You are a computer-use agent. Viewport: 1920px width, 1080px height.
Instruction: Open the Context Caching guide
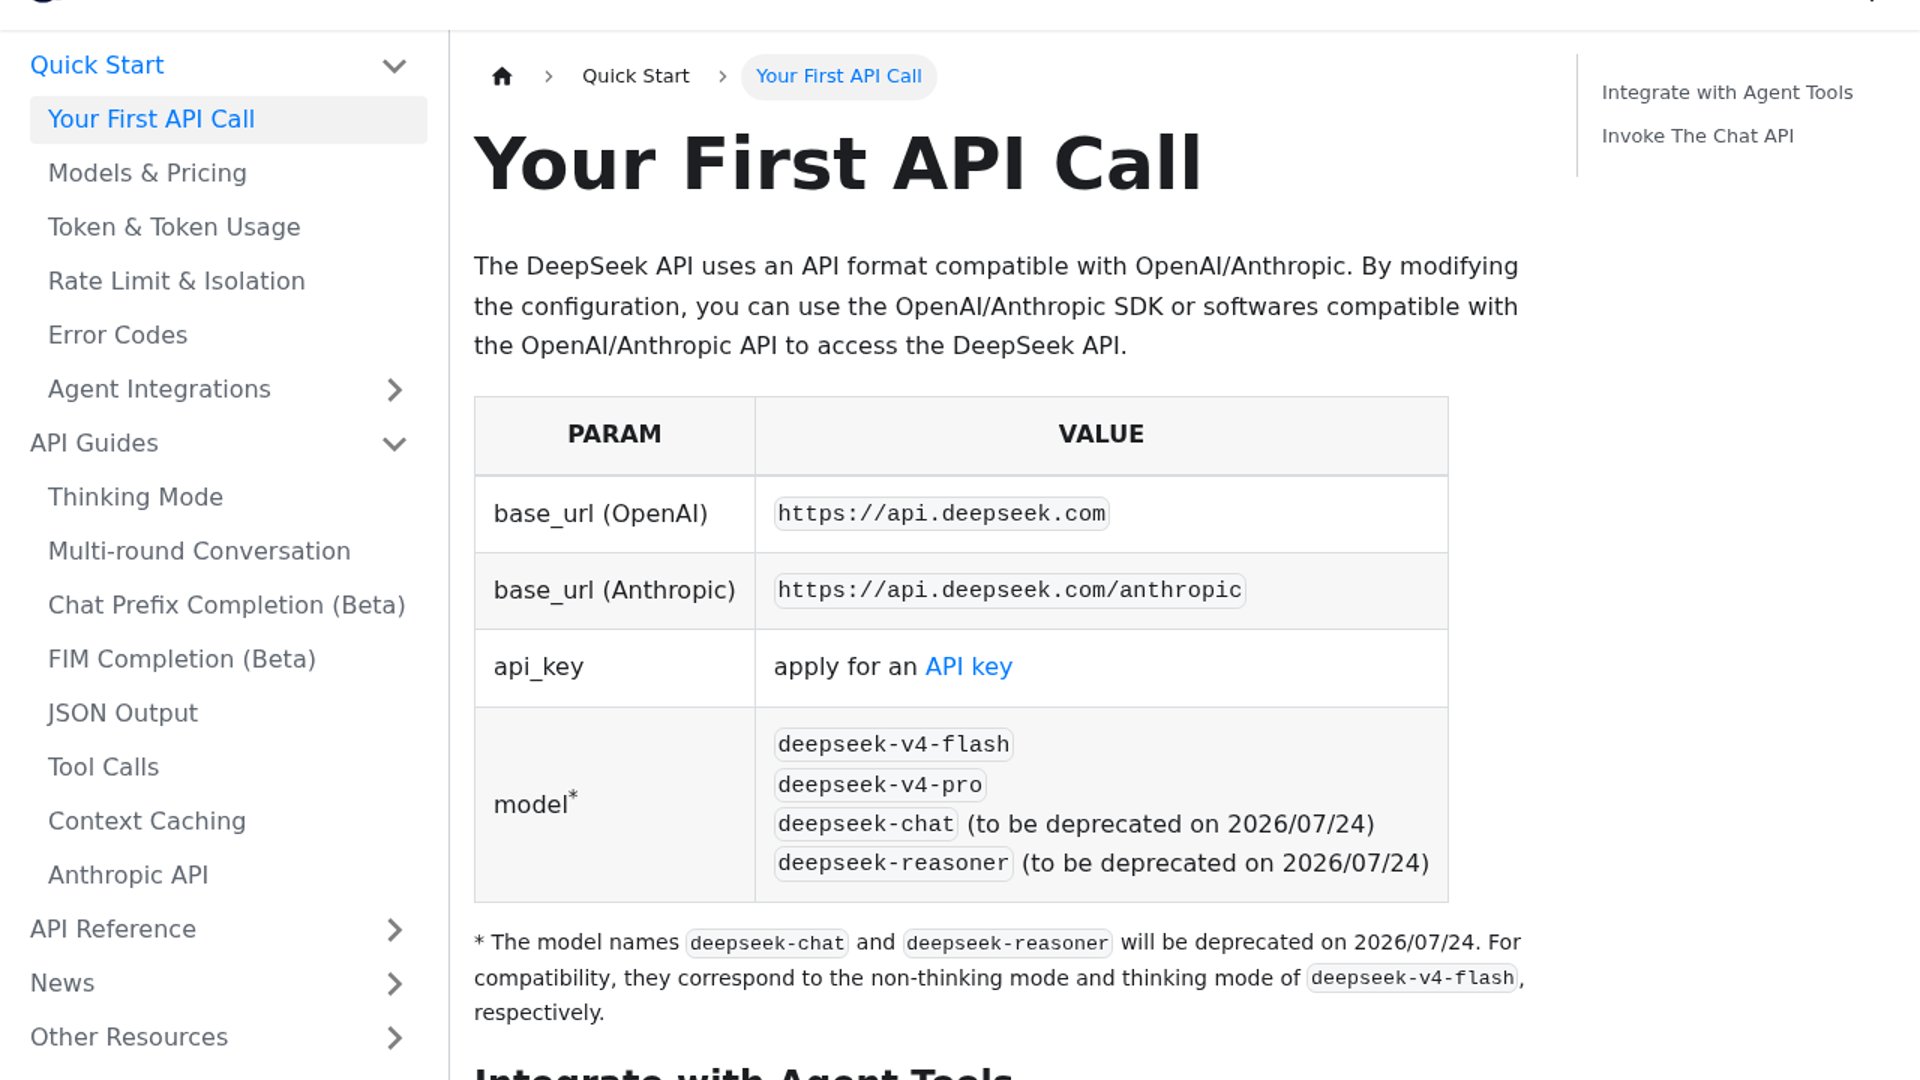pyautogui.click(x=147, y=821)
